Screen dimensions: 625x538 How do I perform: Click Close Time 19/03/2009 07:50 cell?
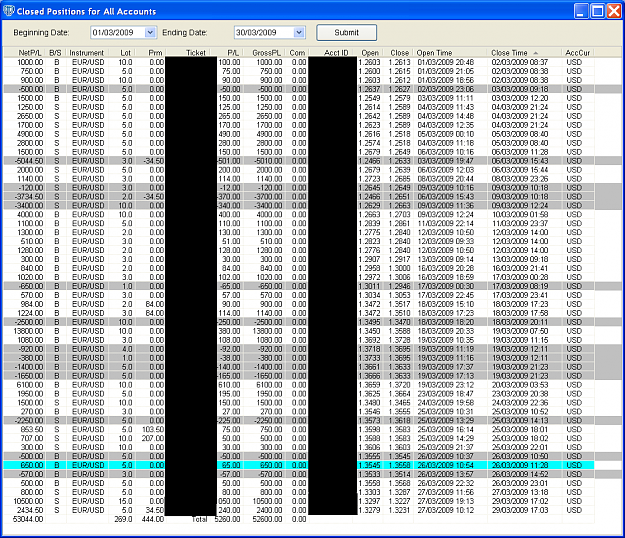[x=520, y=331]
